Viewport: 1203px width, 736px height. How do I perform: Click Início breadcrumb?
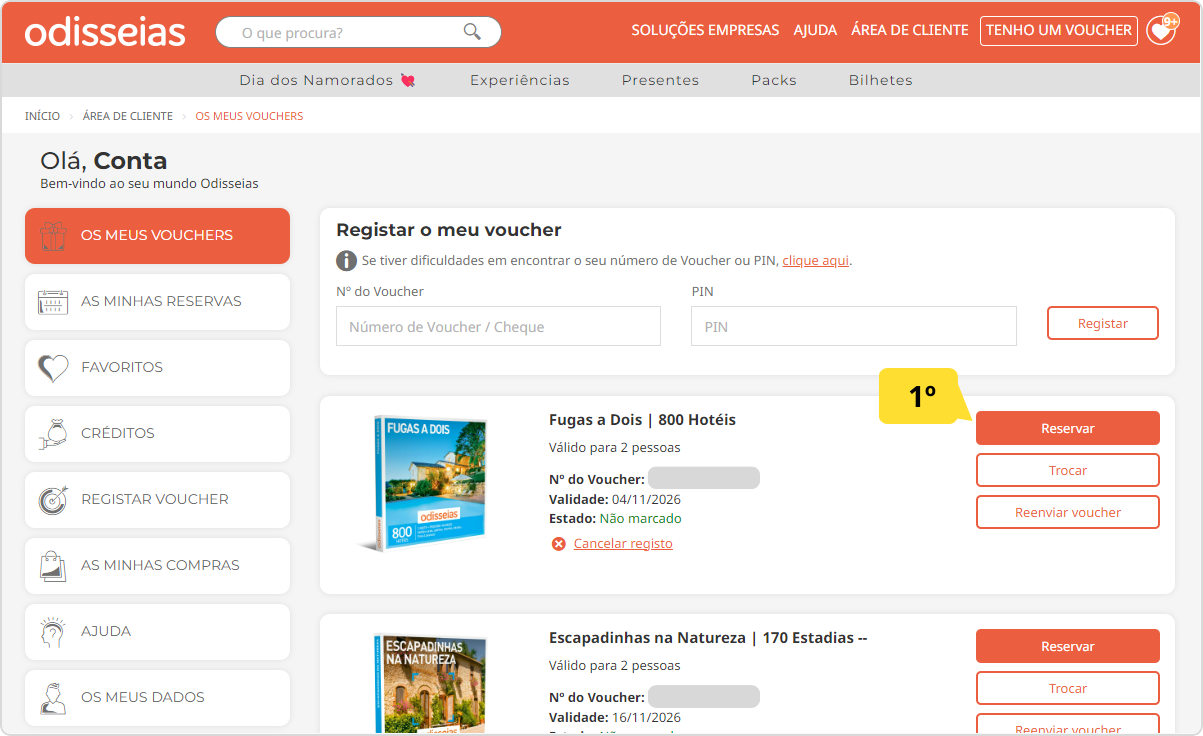(43, 116)
